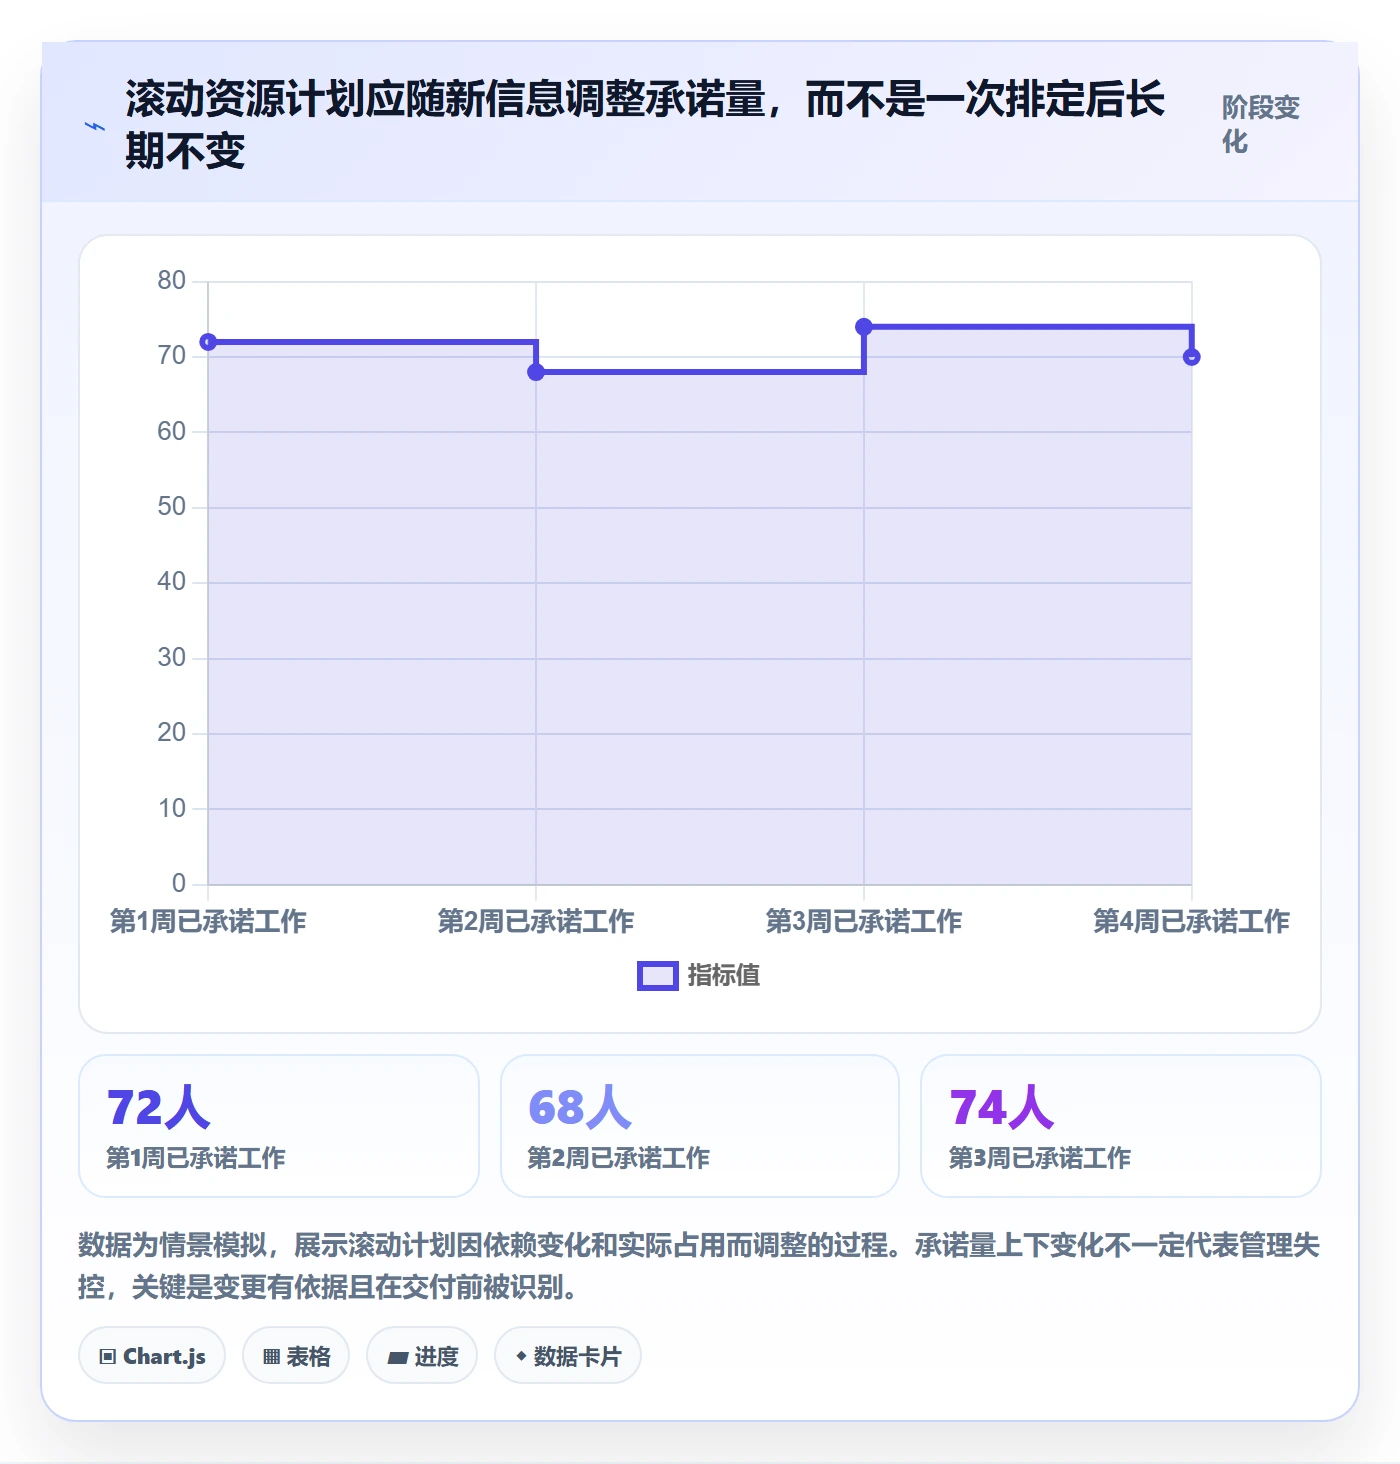Click the 数据卡片 tag chip
This screenshot has height=1464, width=1400.
coord(568,1356)
